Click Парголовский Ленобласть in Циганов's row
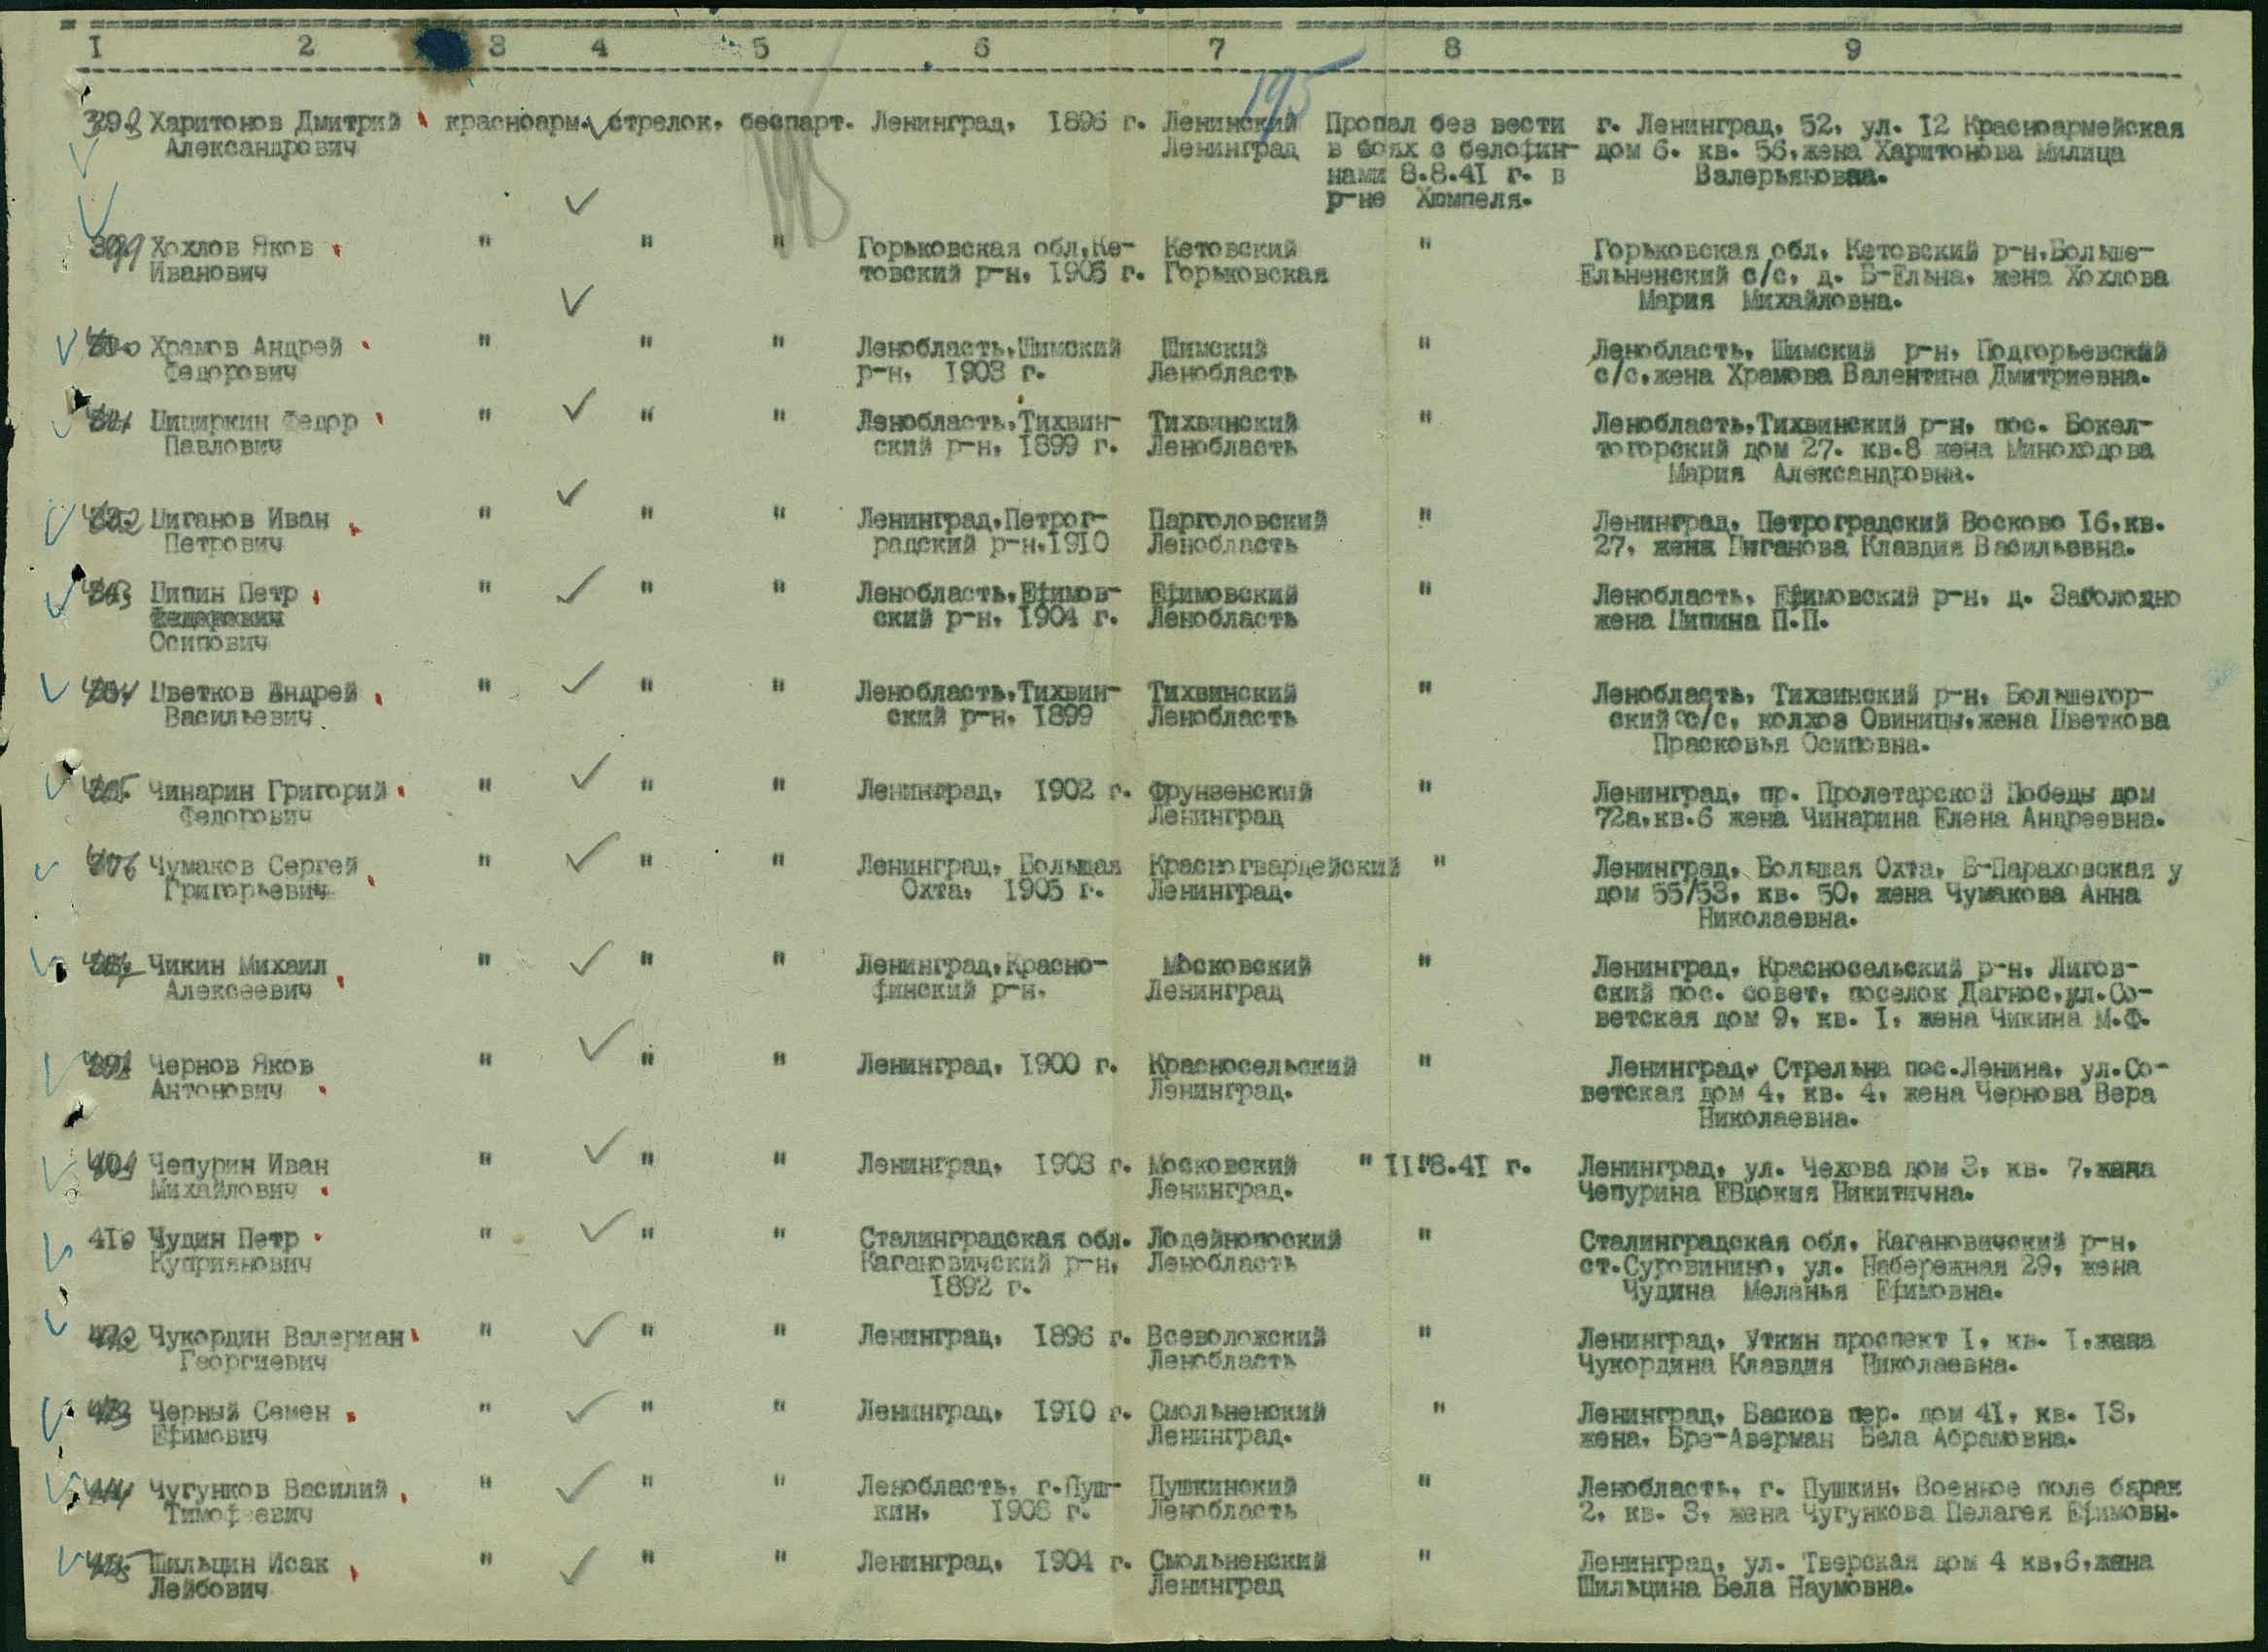The height and width of the screenshot is (1652, 2268). point(1237,532)
